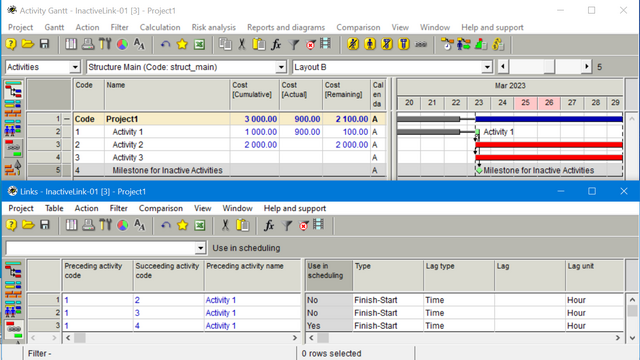Viewport: 640px width, 360px height.
Task: Open folder icon in Activity Gantt toolbar
Action: tap(28, 44)
